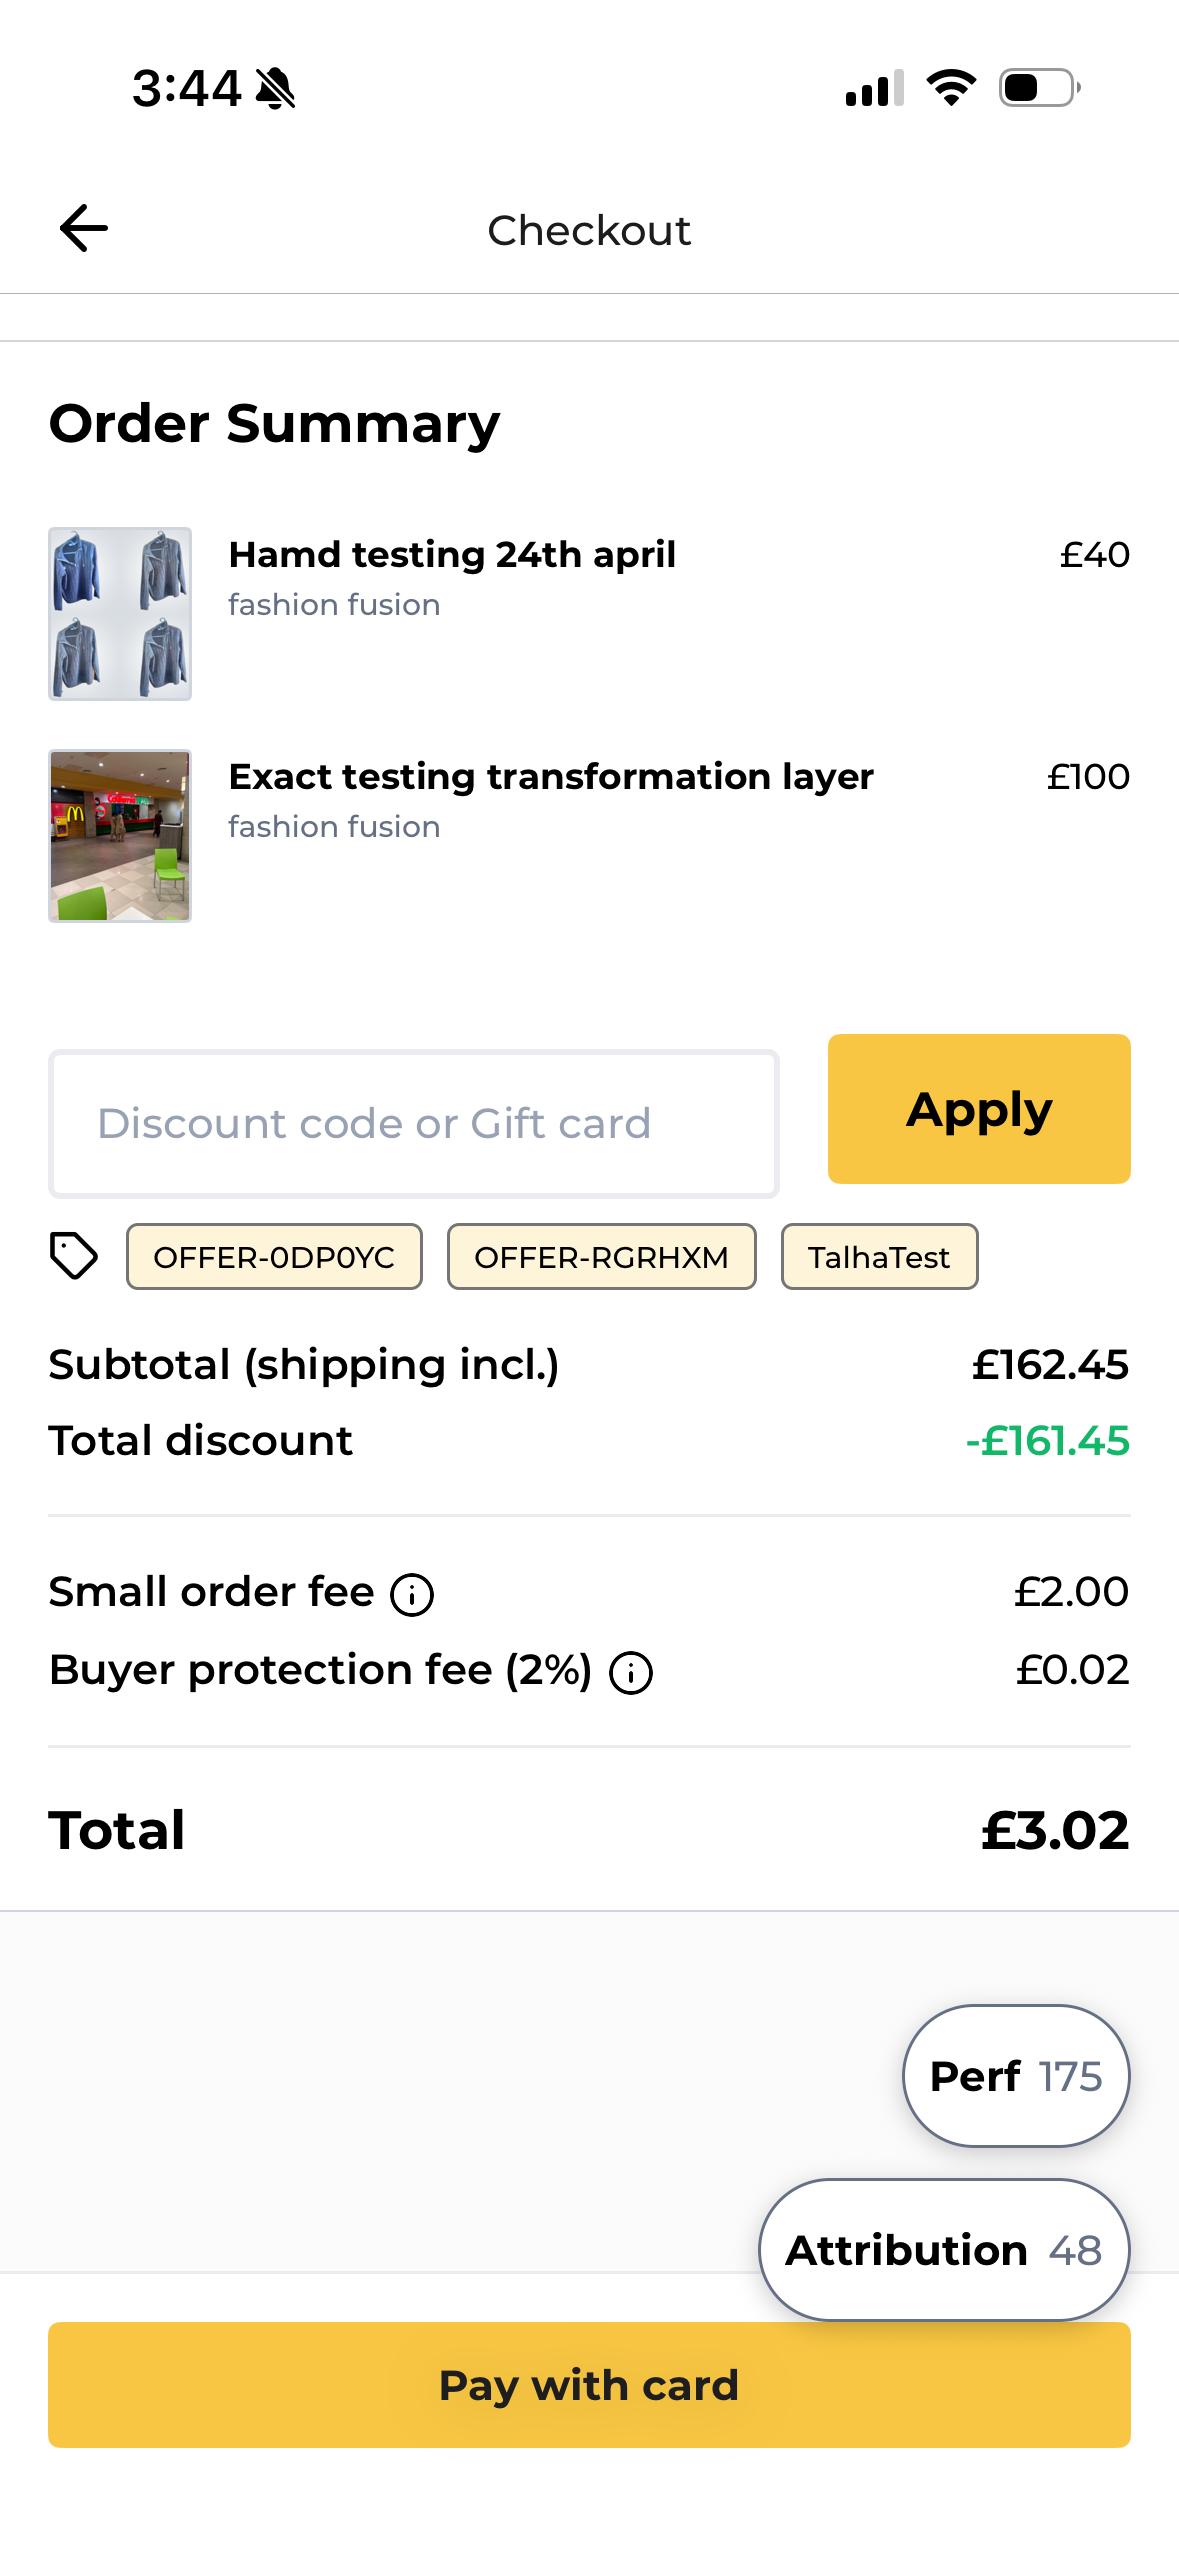
Task: Open Buyer protection fee info icon
Action: pyautogui.click(x=631, y=1673)
